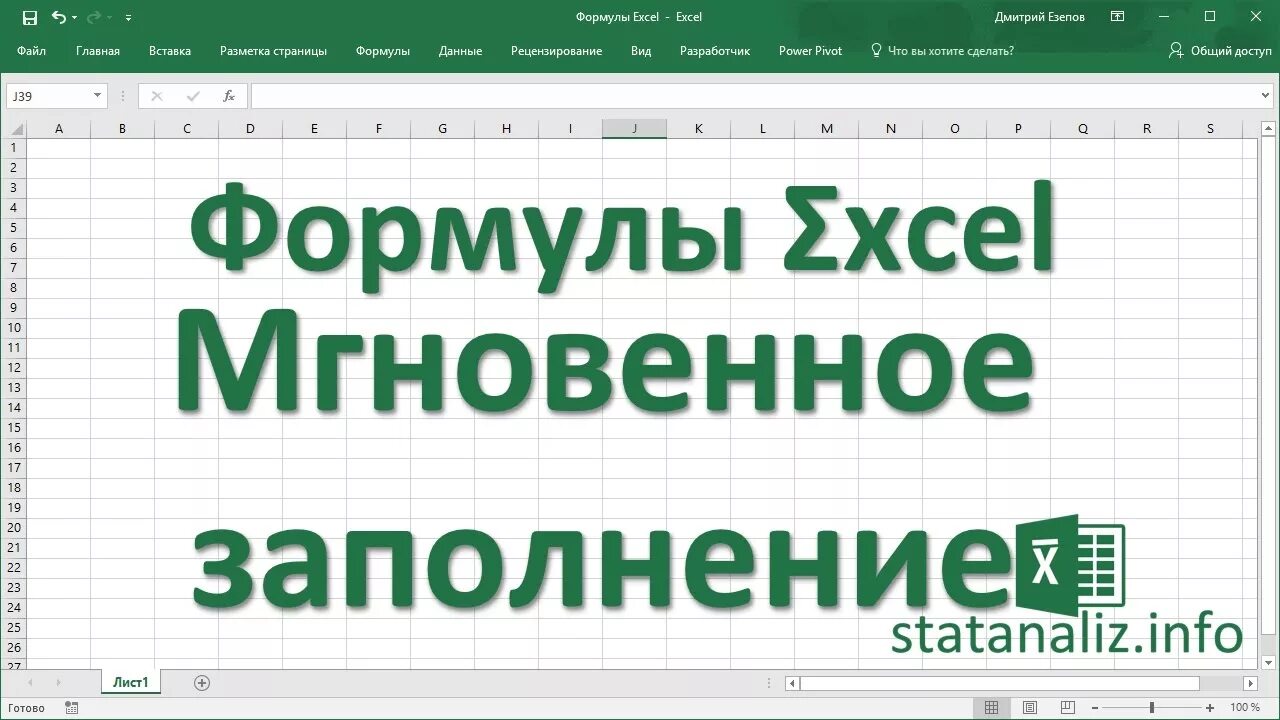Image resolution: width=1280 pixels, height=720 pixels.
Task: Share workbook via Общий доступ
Action: click(x=1220, y=51)
